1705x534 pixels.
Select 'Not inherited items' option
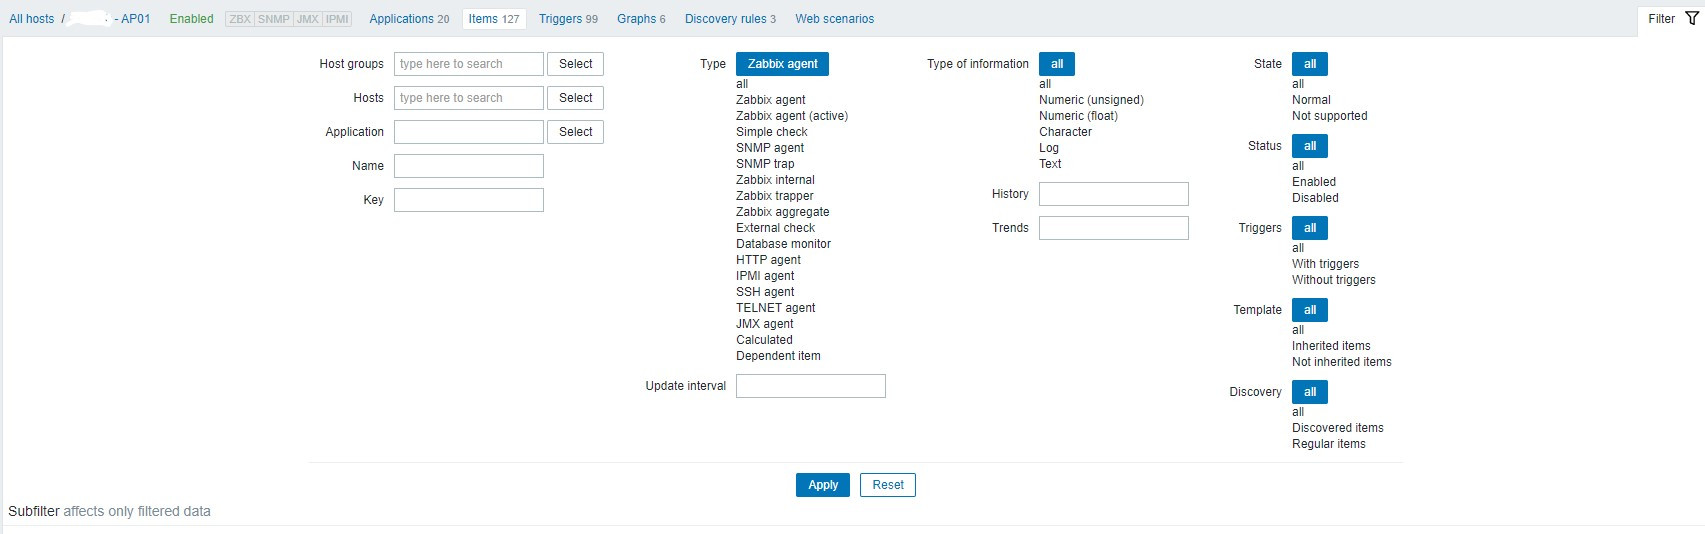1341,362
